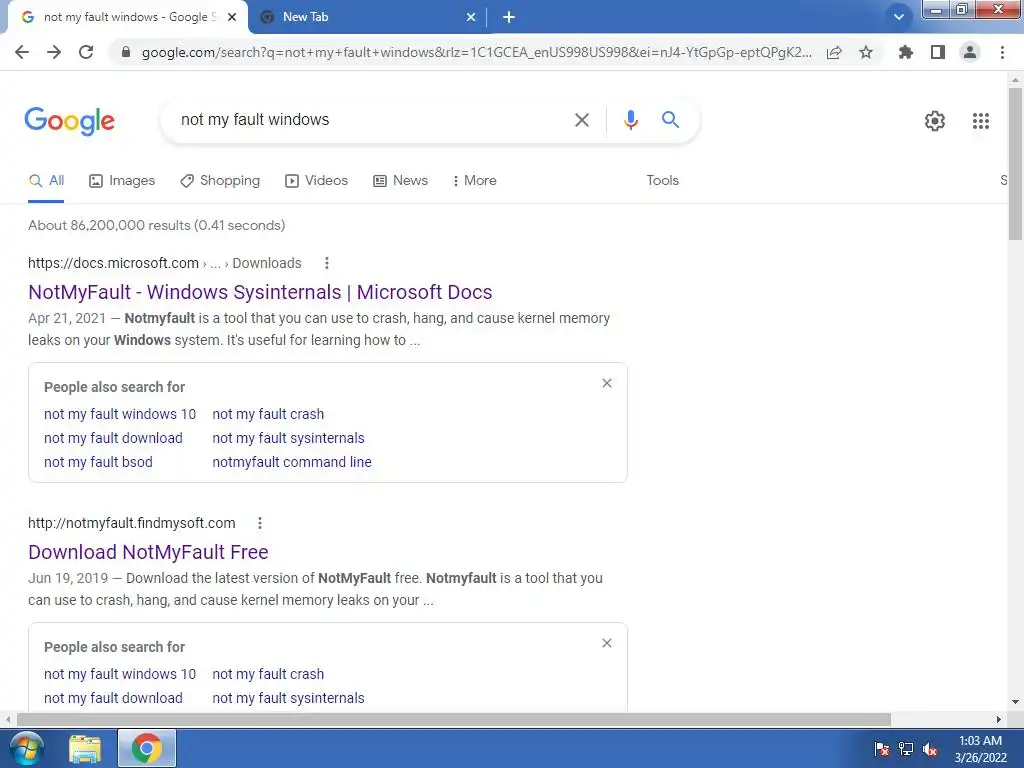The image size is (1024, 768).
Task: Click 'not my fault crash' in first box
Action: [x=268, y=414]
